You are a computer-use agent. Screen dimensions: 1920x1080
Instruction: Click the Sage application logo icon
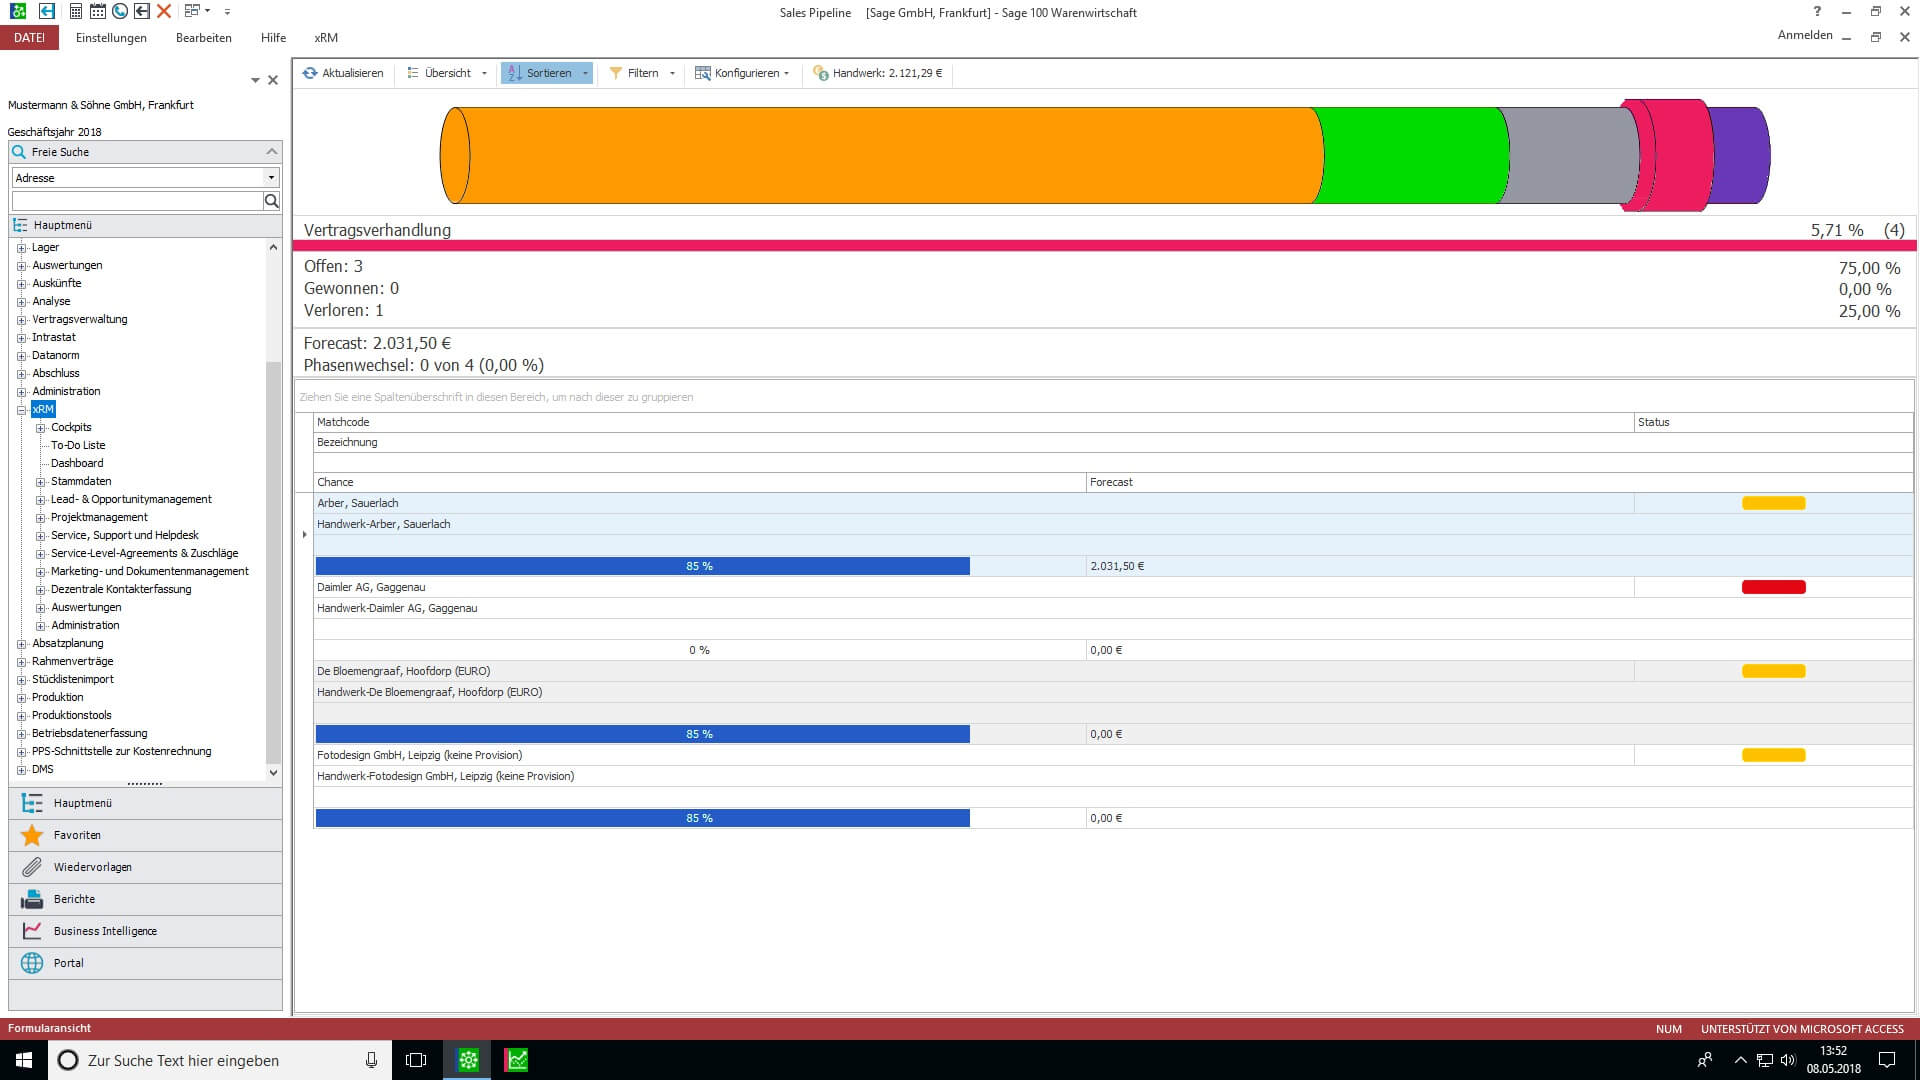pos(18,12)
